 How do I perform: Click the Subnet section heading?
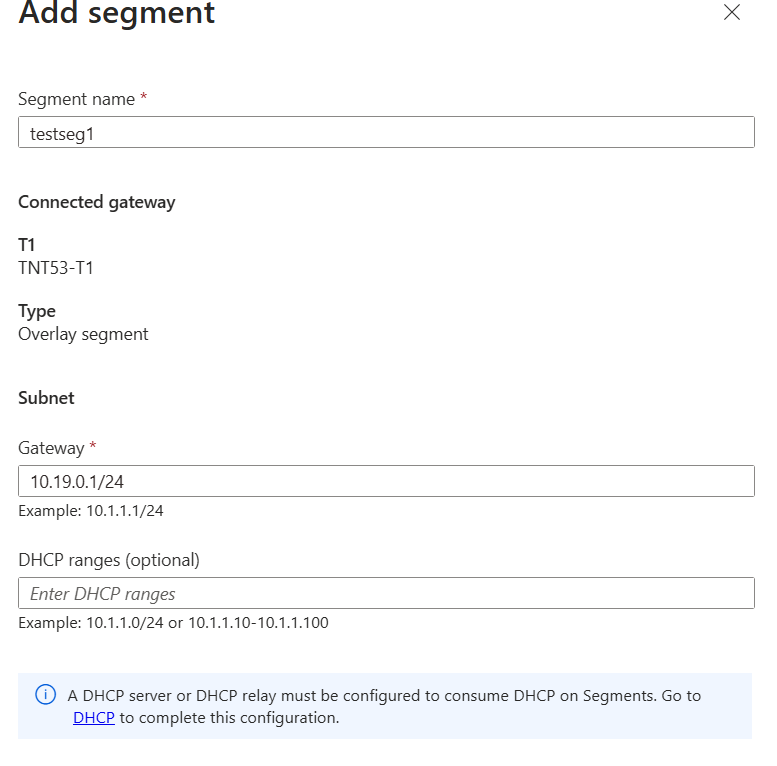click(46, 397)
